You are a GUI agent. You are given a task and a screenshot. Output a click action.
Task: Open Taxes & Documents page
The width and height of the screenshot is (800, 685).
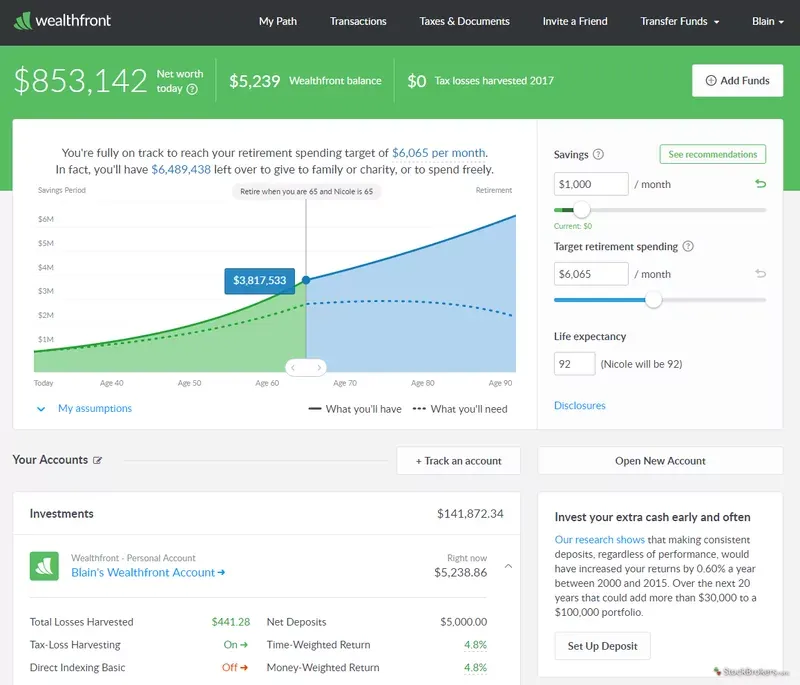click(x=464, y=21)
